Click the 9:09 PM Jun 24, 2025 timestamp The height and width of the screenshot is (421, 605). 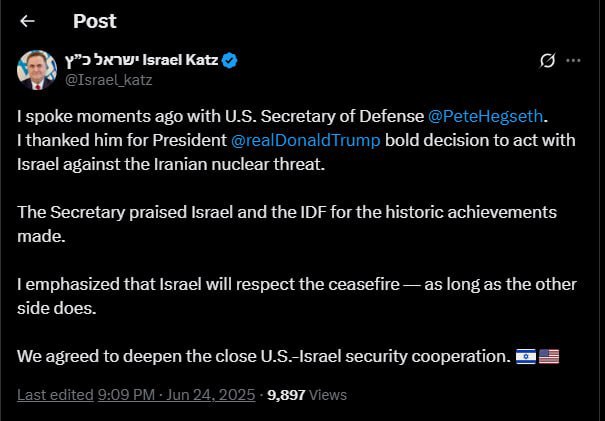(177, 396)
